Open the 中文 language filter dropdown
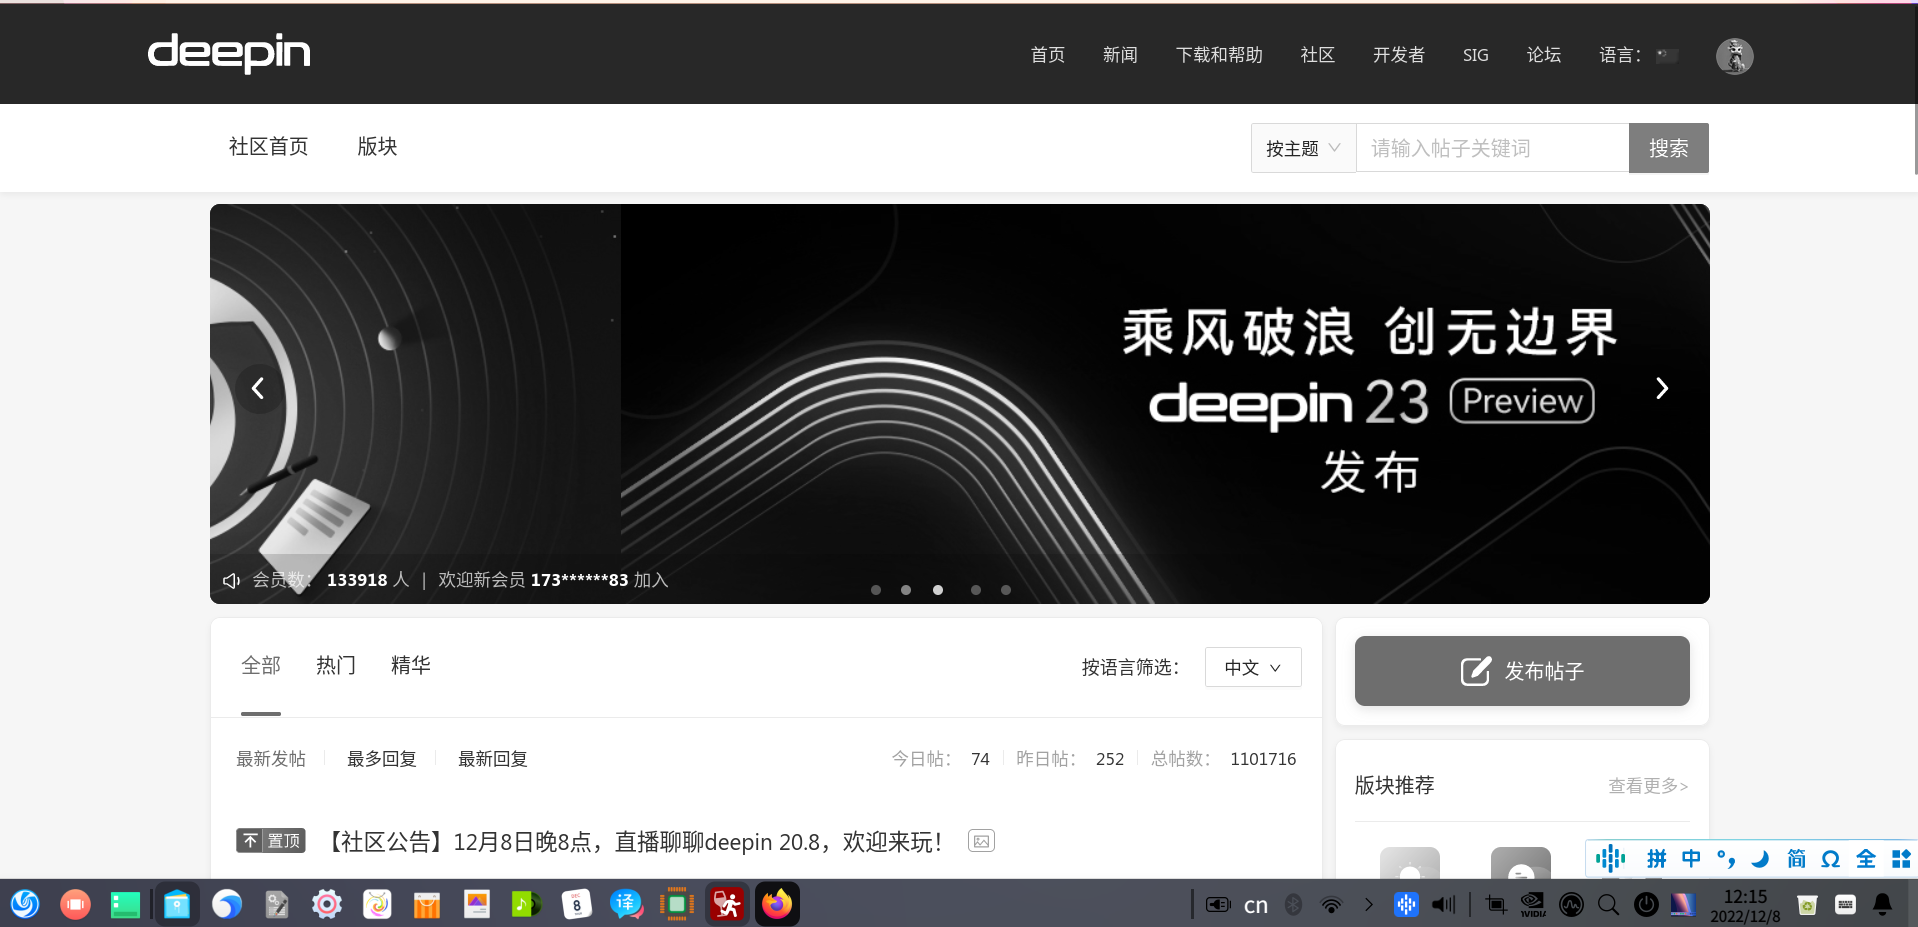Screen dimensions: 1918x927 tap(1252, 667)
